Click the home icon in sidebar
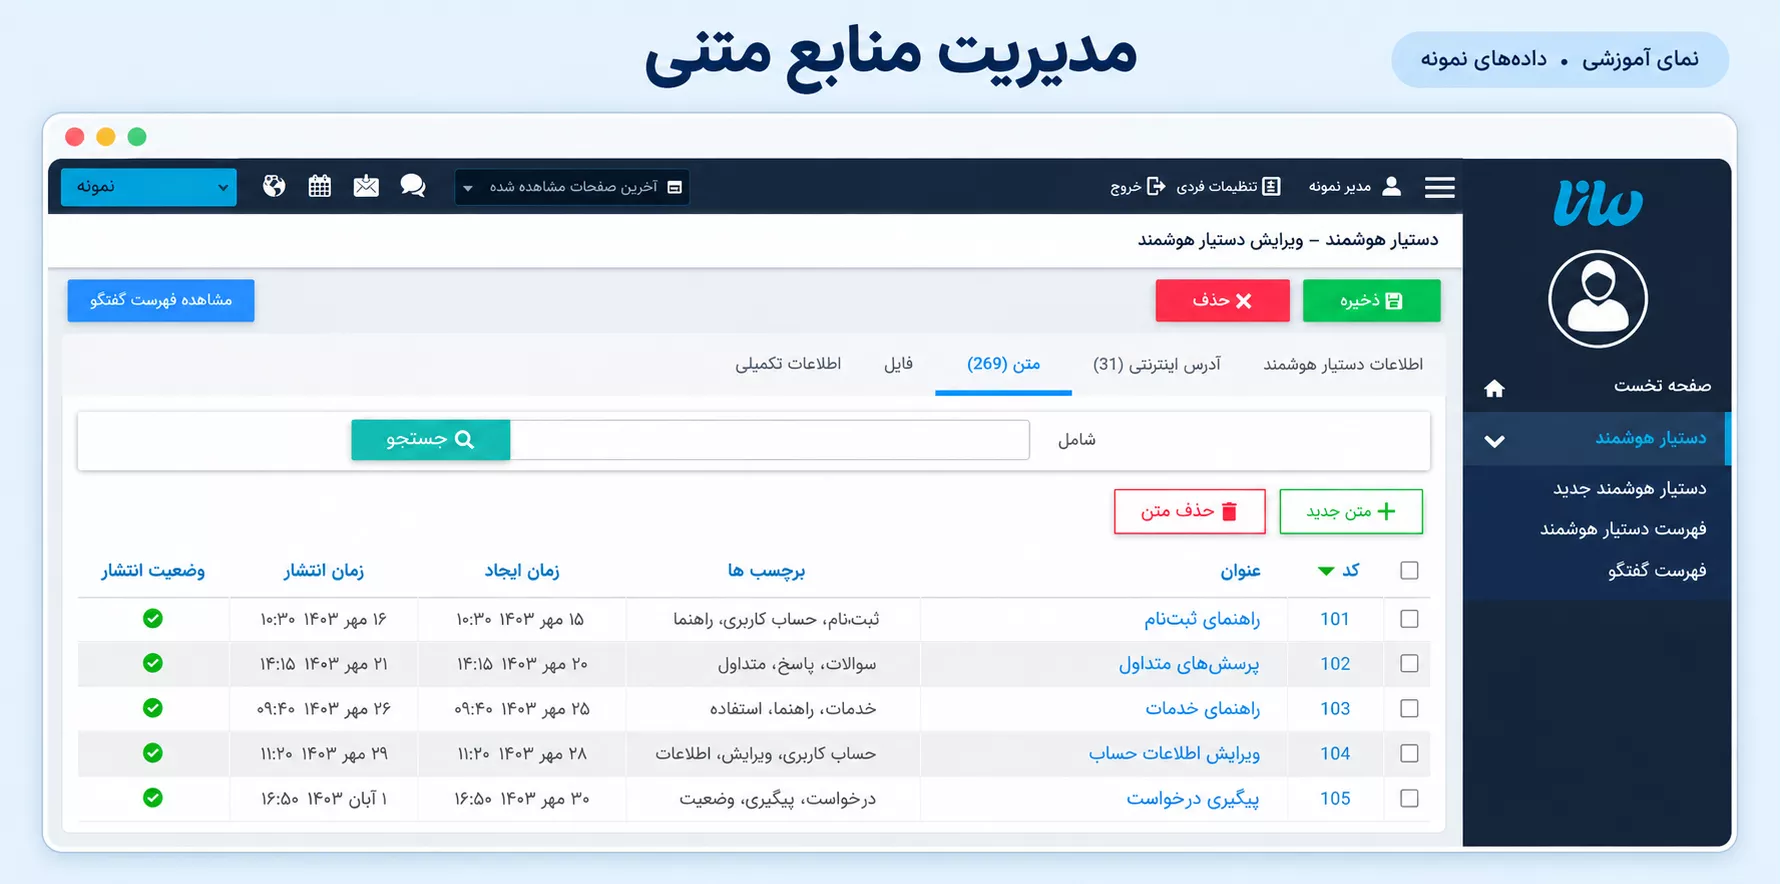This screenshot has width=1780, height=884. (x=1494, y=388)
